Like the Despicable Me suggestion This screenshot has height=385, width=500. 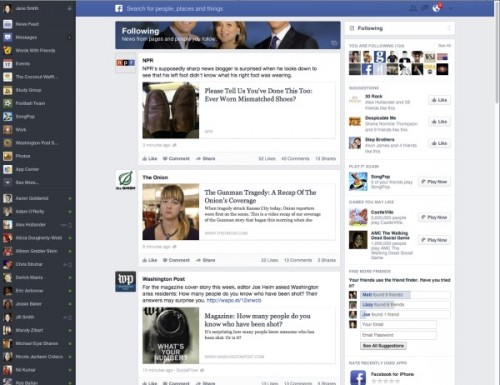tap(439, 122)
